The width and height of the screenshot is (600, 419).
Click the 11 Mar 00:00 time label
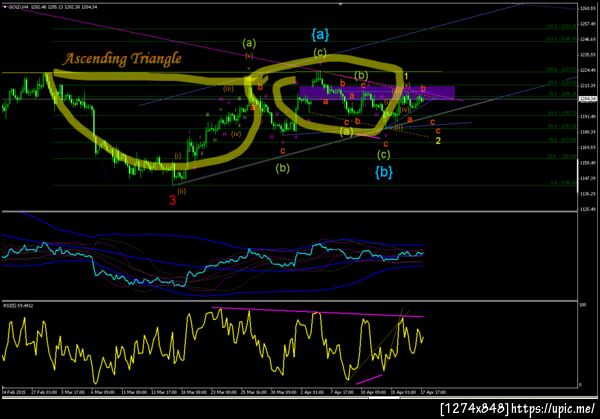tap(134, 392)
